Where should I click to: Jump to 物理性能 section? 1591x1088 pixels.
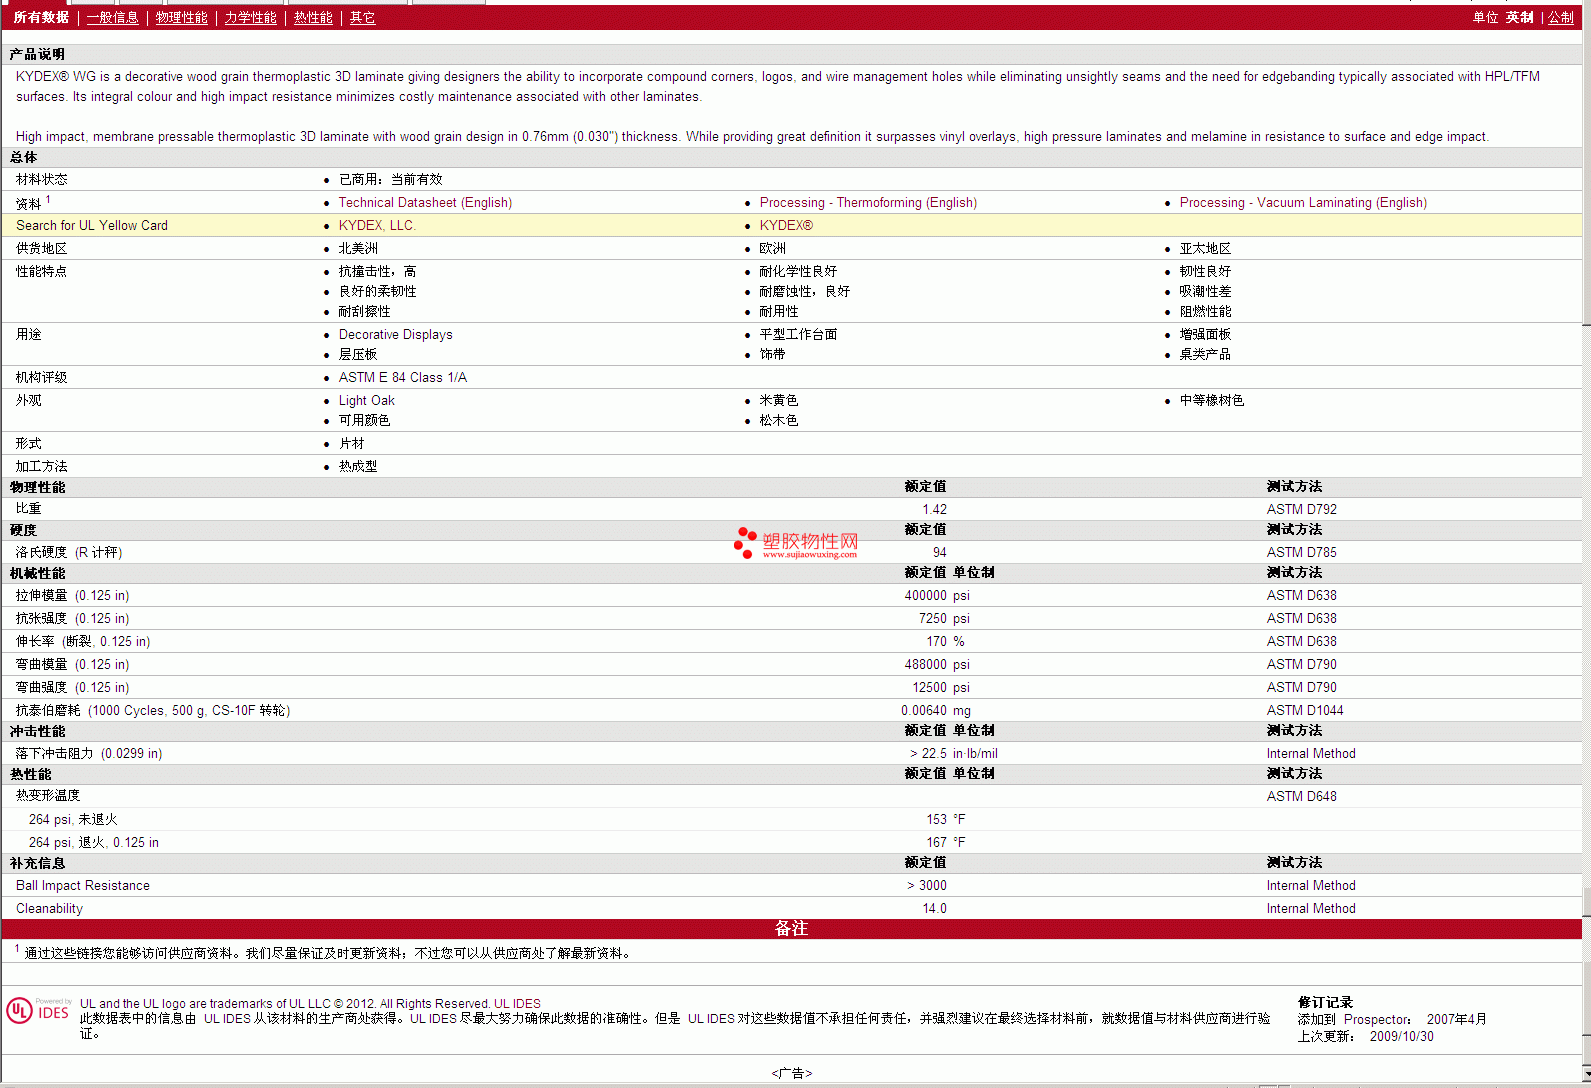point(181,18)
